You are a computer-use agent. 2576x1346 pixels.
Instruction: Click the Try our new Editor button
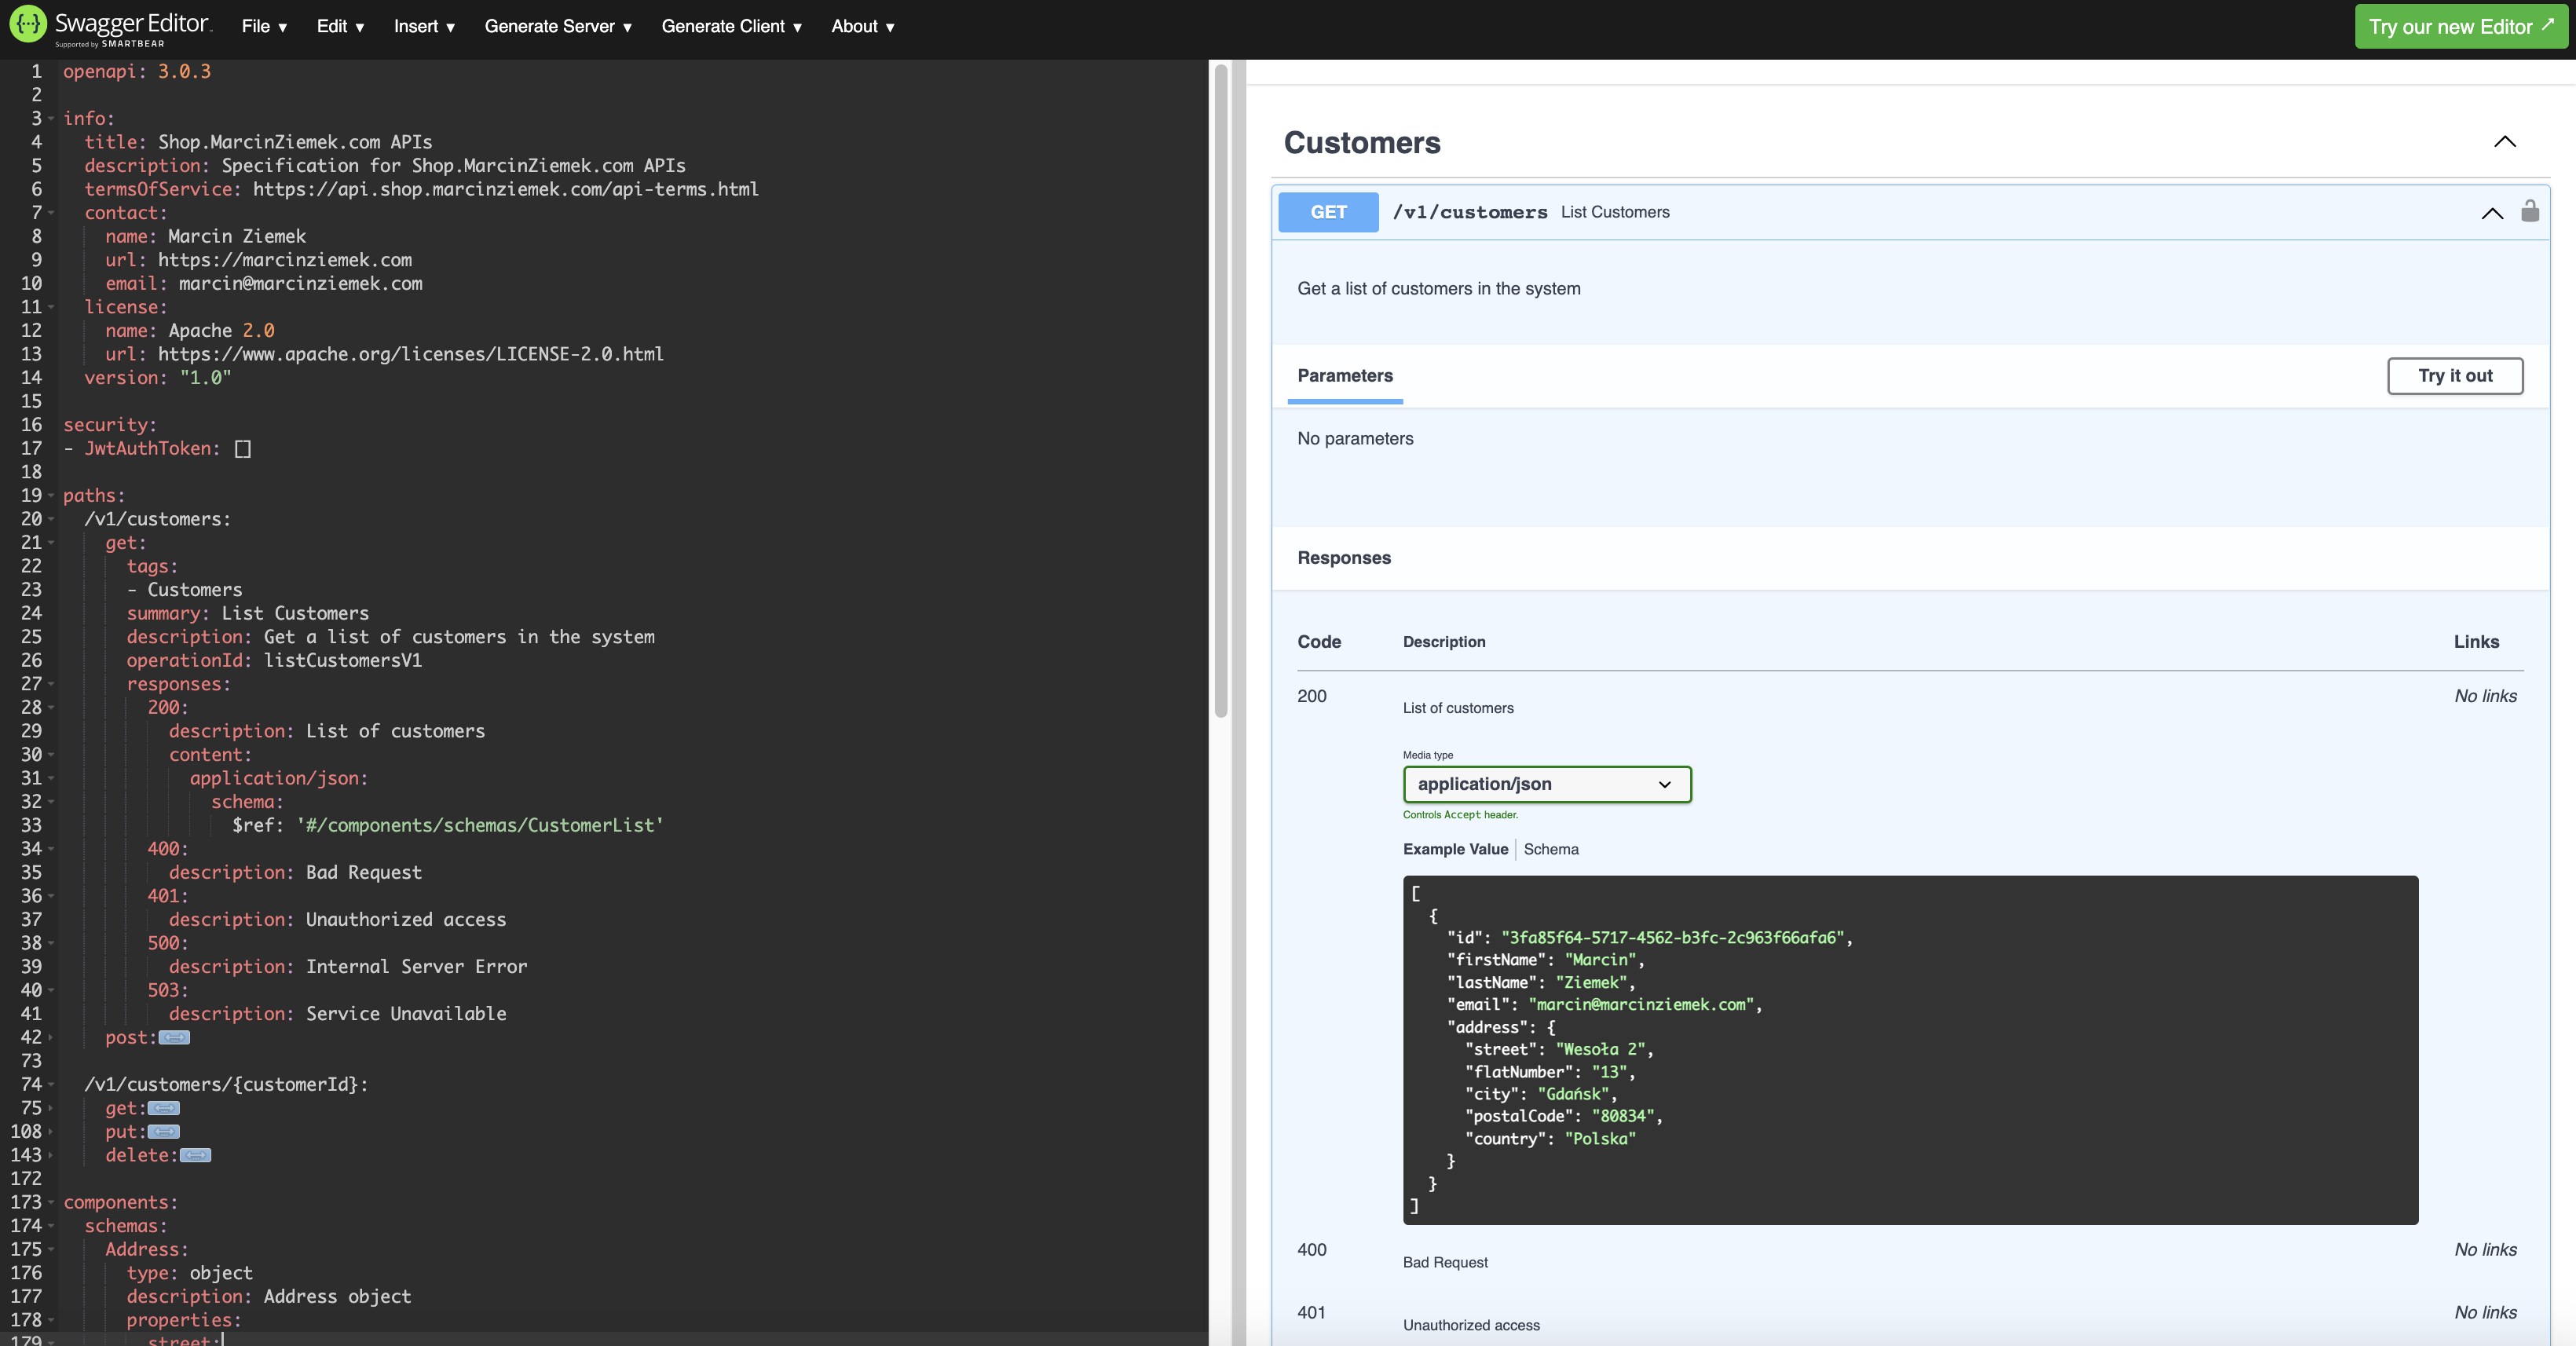[2460, 27]
